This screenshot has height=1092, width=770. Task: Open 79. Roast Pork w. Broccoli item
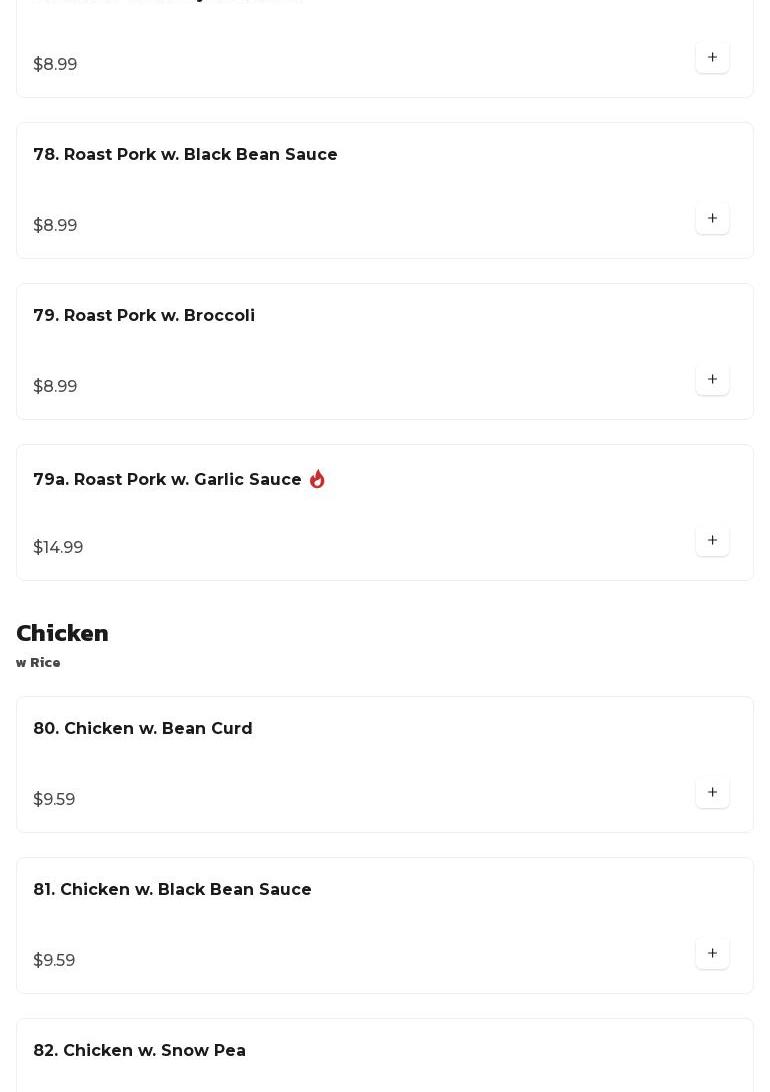click(144, 315)
